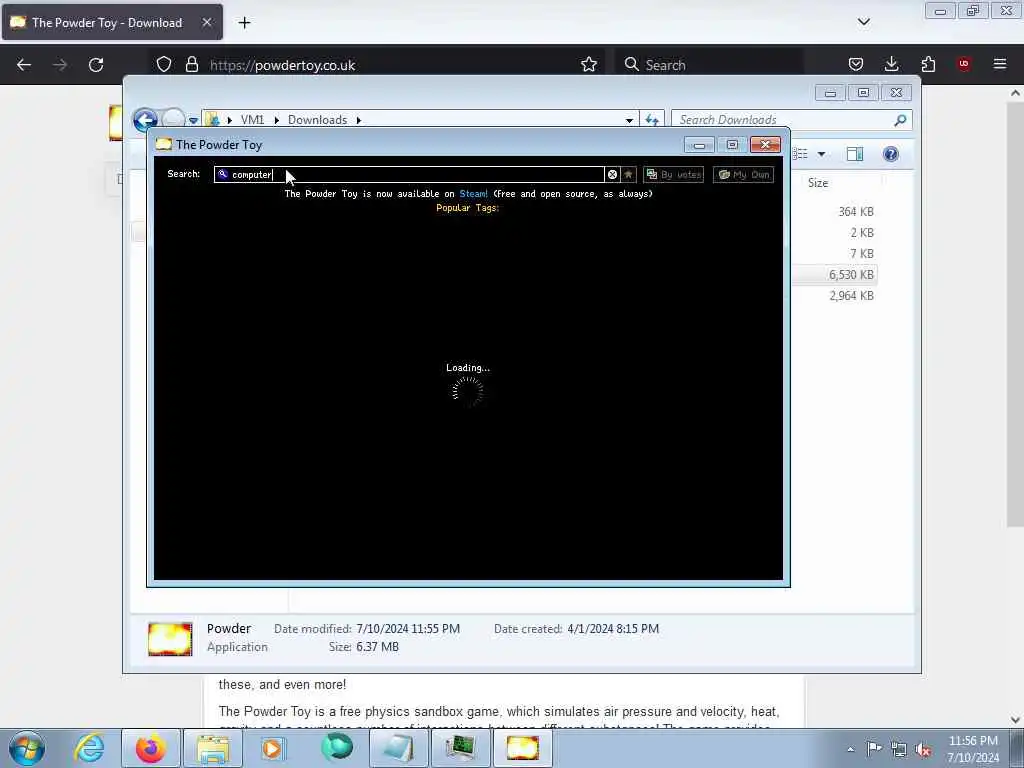Viewport: 1024px width, 768px height.
Task: Open the Windows Start menu
Action: point(27,748)
